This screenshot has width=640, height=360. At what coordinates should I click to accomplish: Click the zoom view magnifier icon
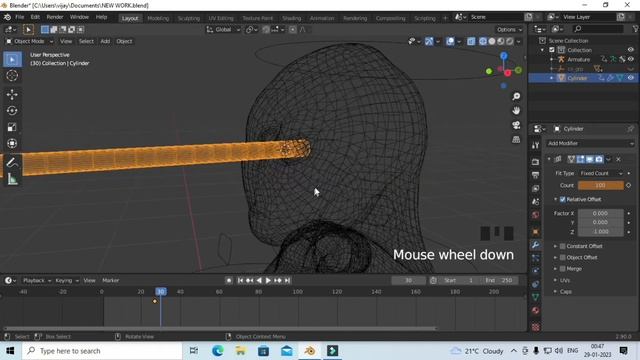click(x=516, y=96)
